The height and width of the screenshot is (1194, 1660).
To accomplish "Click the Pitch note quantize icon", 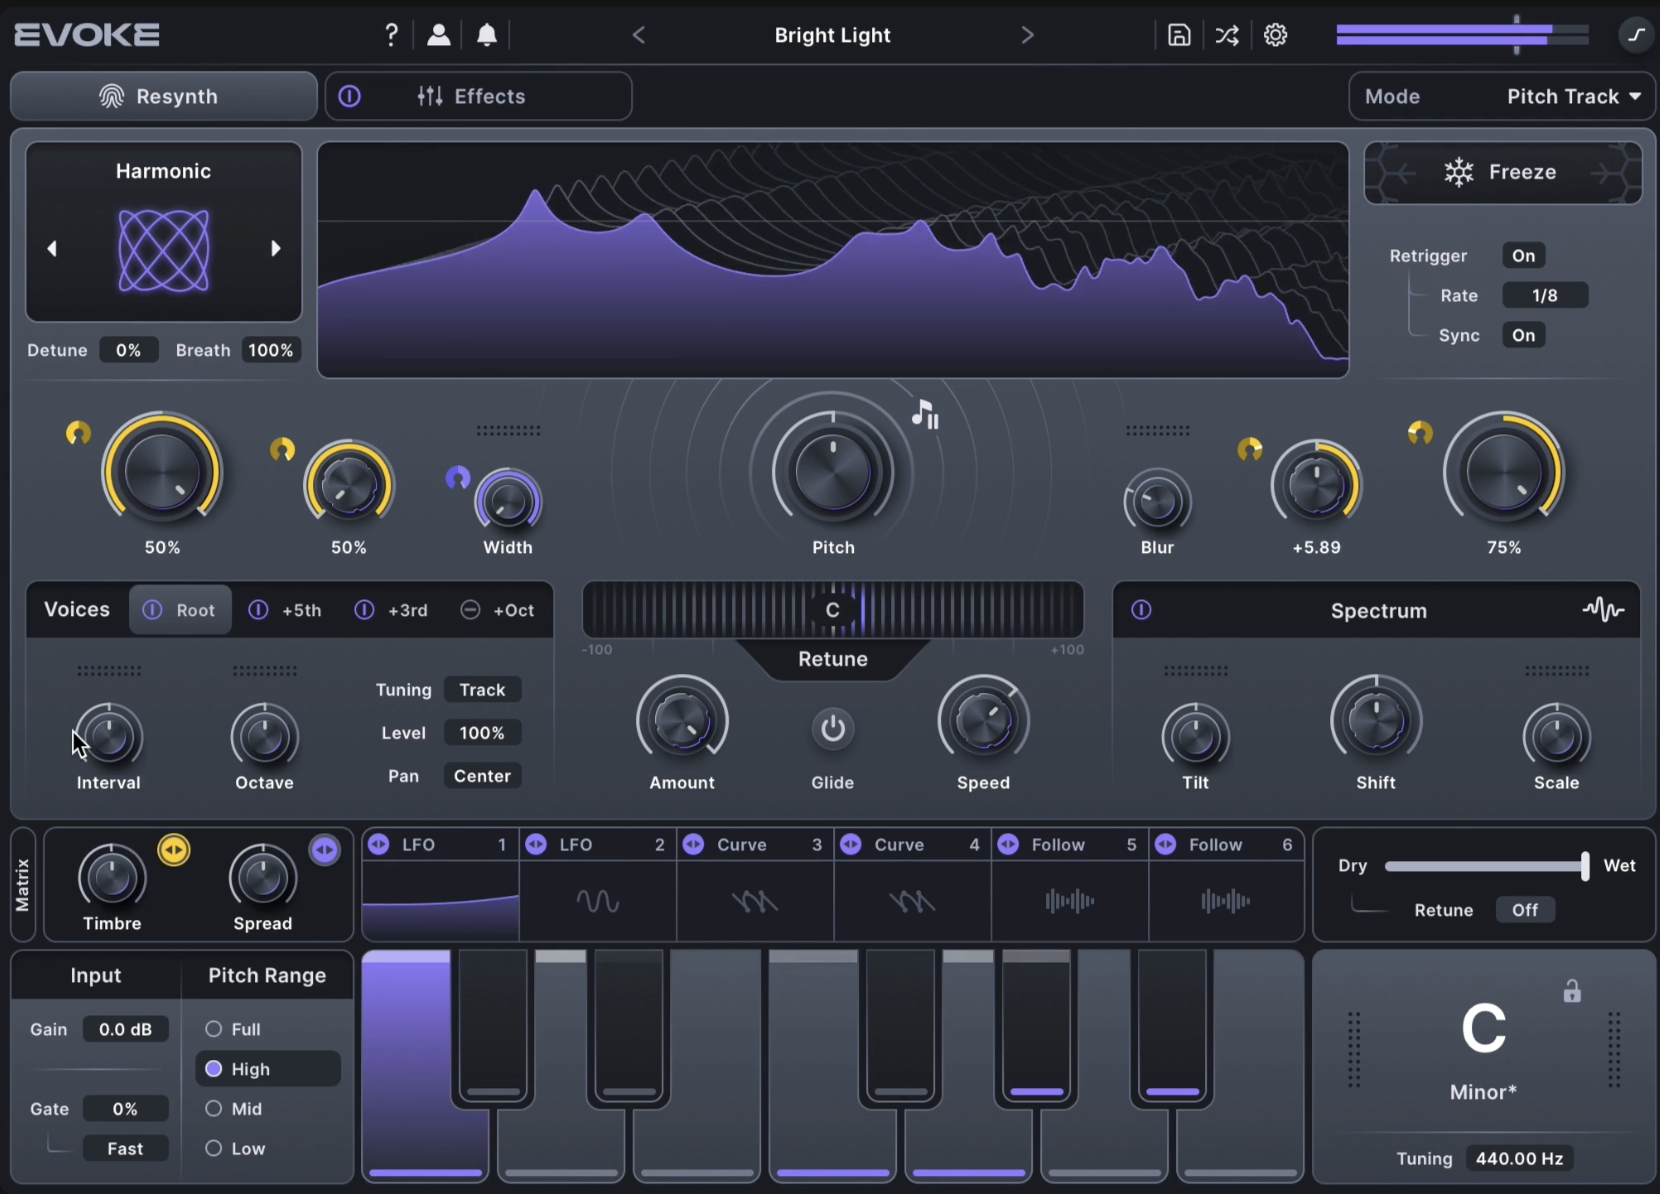I will [925, 413].
